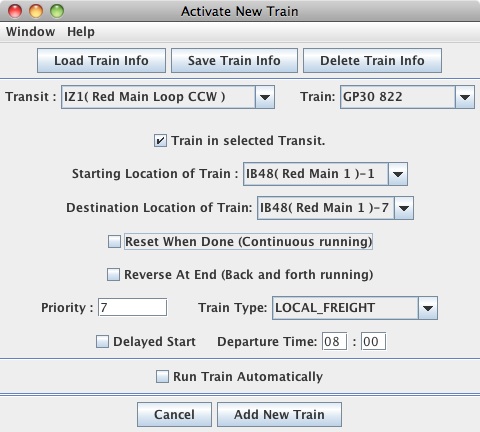Open the Transit dropdown arrow

(265, 97)
